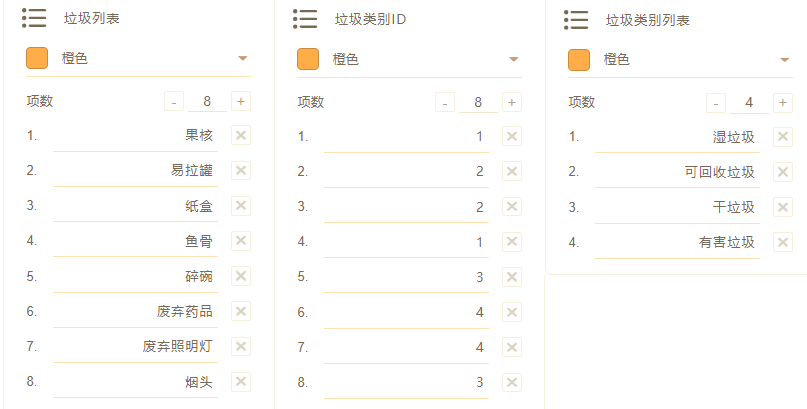The width and height of the screenshot is (807, 409).
Task: Click the orange swatch under 垃圾列表
Action: click(37, 59)
